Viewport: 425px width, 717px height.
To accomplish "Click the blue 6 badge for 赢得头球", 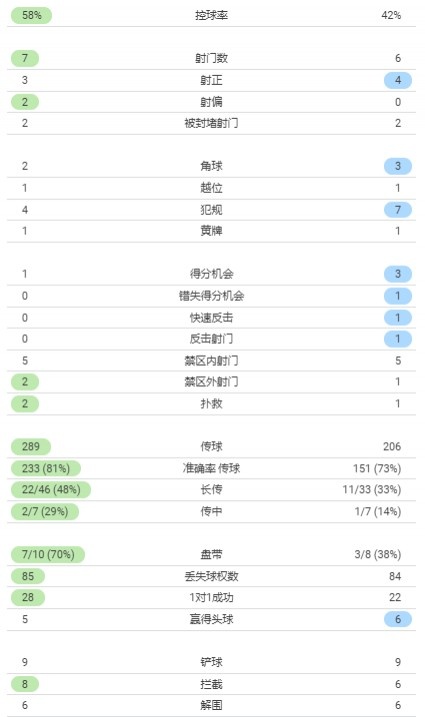I will (x=398, y=619).
